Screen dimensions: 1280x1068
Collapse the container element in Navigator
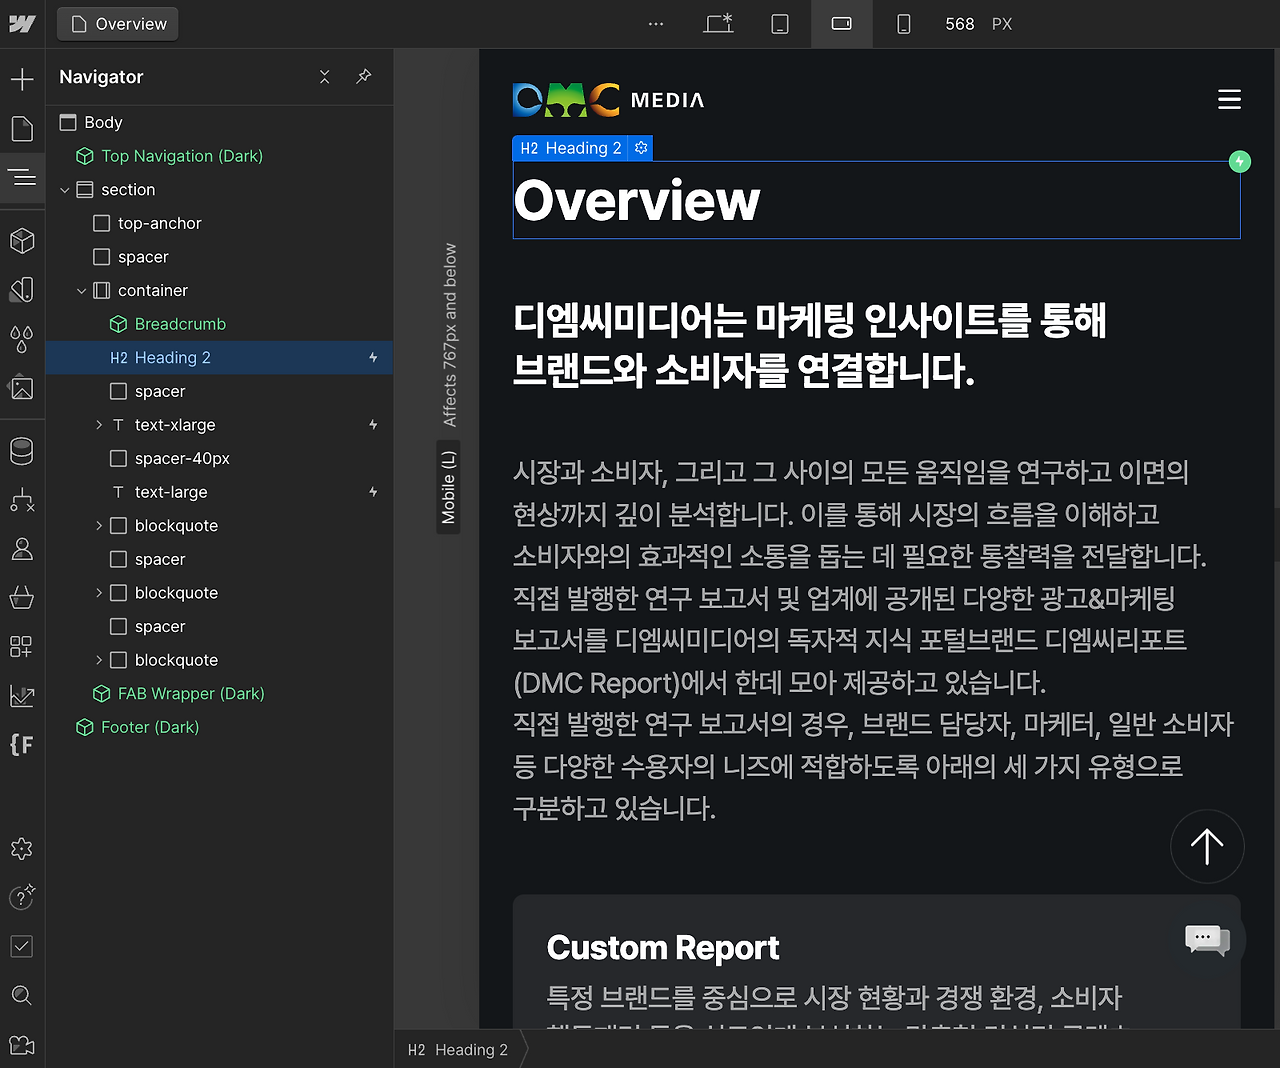click(x=82, y=291)
